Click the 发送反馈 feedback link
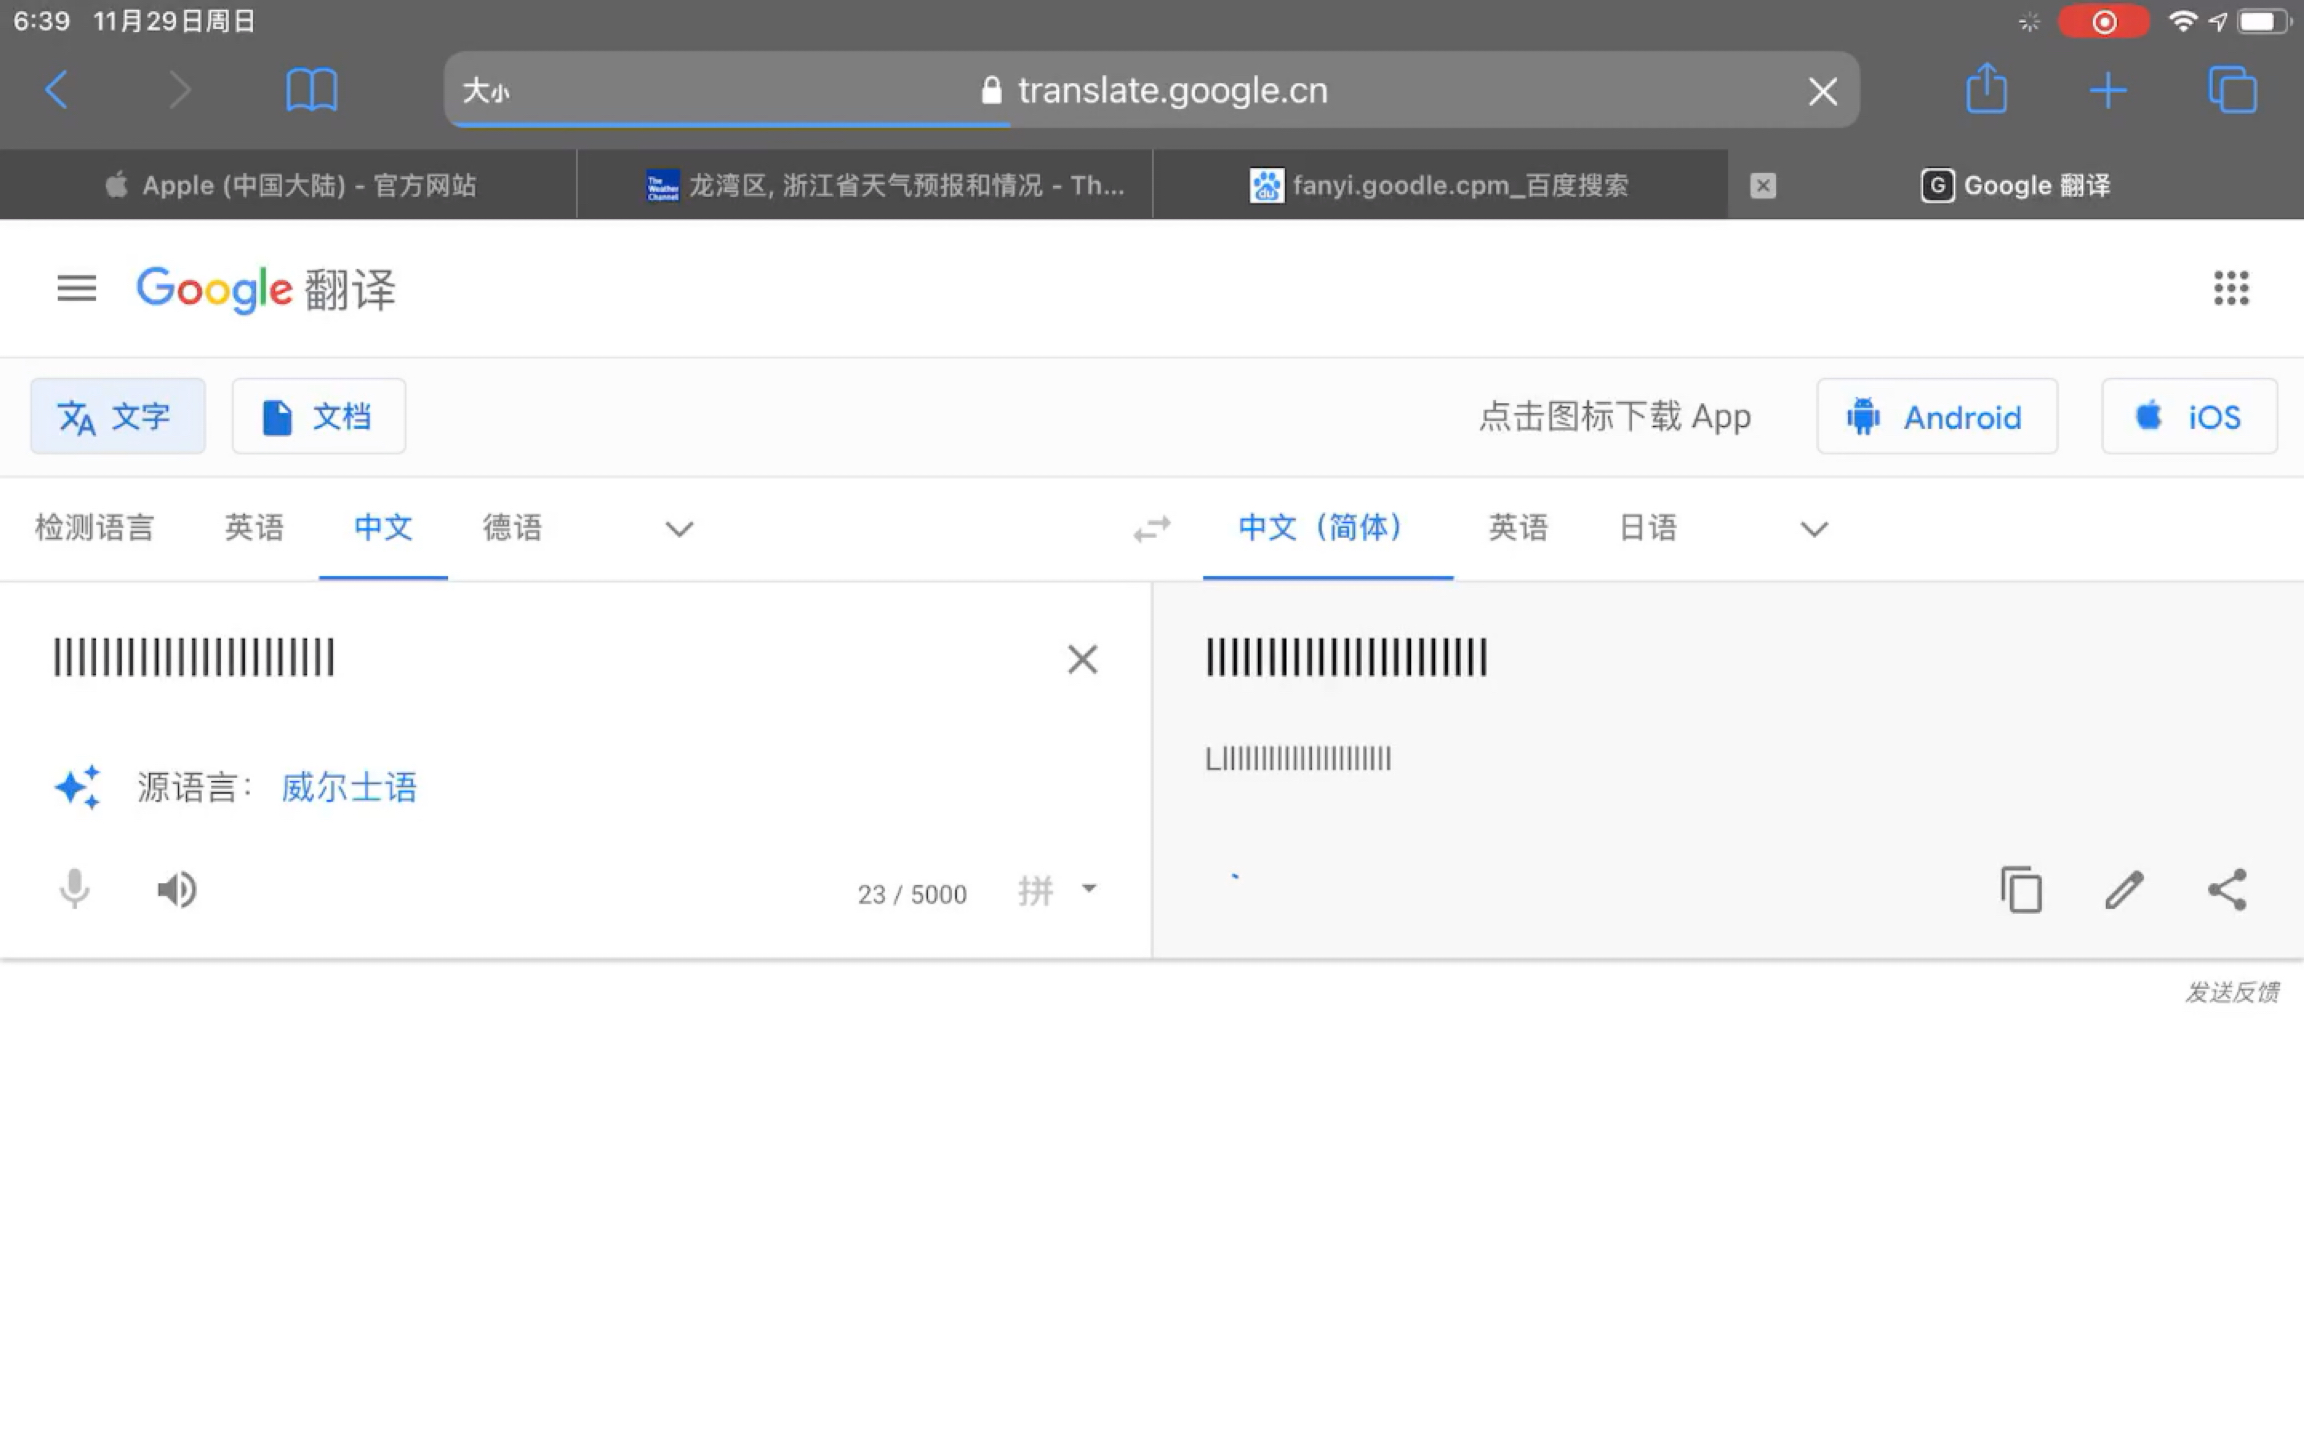This screenshot has height=1444, width=2304. click(x=2232, y=992)
